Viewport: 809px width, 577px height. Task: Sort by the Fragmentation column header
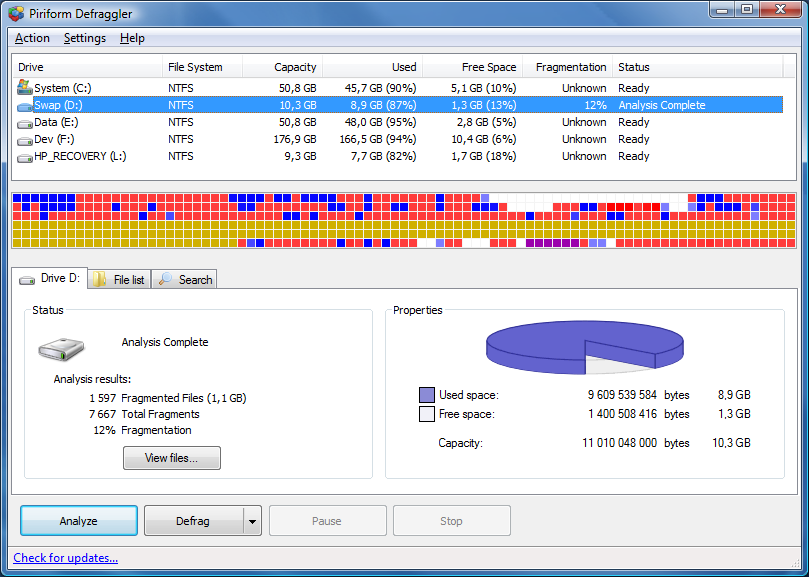tap(568, 67)
